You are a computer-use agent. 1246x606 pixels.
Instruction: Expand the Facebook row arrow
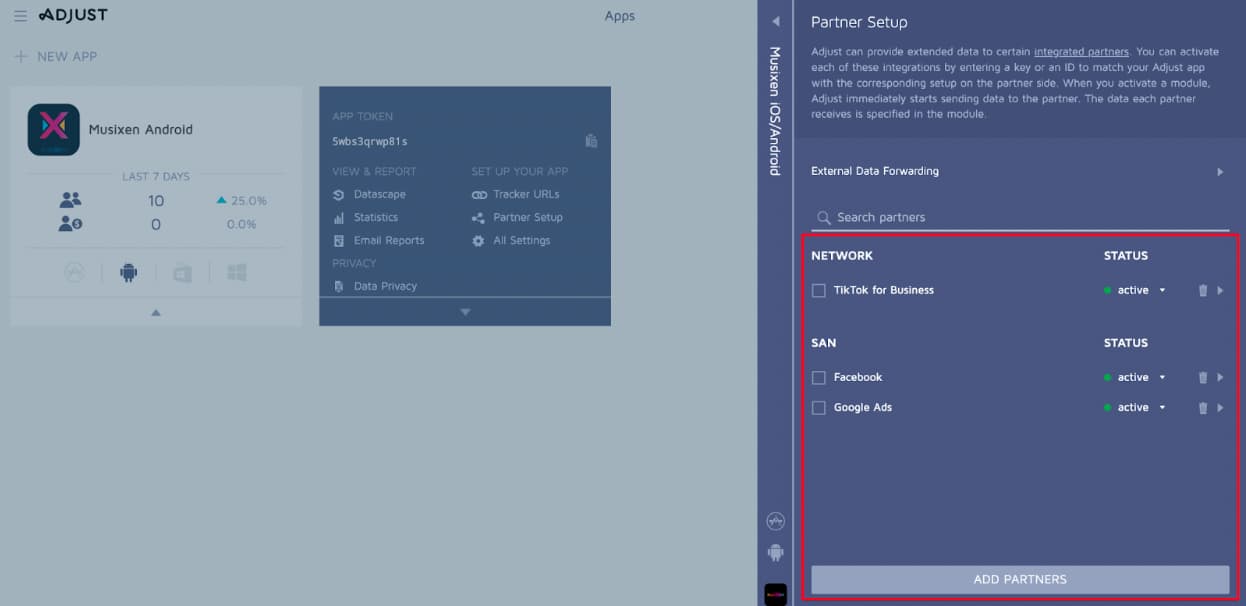[x=1220, y=377]
